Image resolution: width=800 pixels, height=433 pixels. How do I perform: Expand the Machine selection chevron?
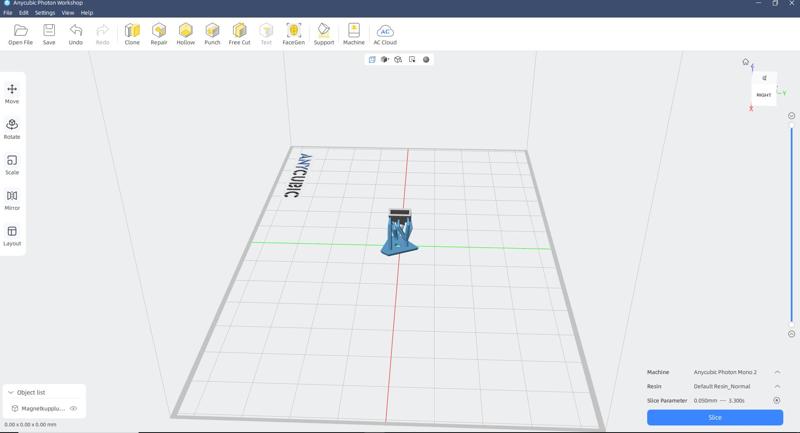click(x=777, y=372)
